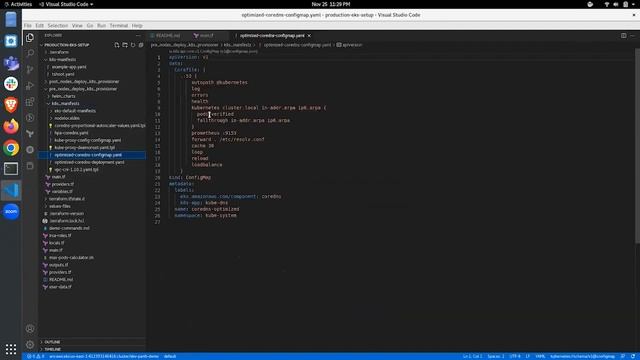The width and height of the screenshot is (640, 360).
Task: Open max-pods-calculator.sh file
Action: tap(71, 258)
